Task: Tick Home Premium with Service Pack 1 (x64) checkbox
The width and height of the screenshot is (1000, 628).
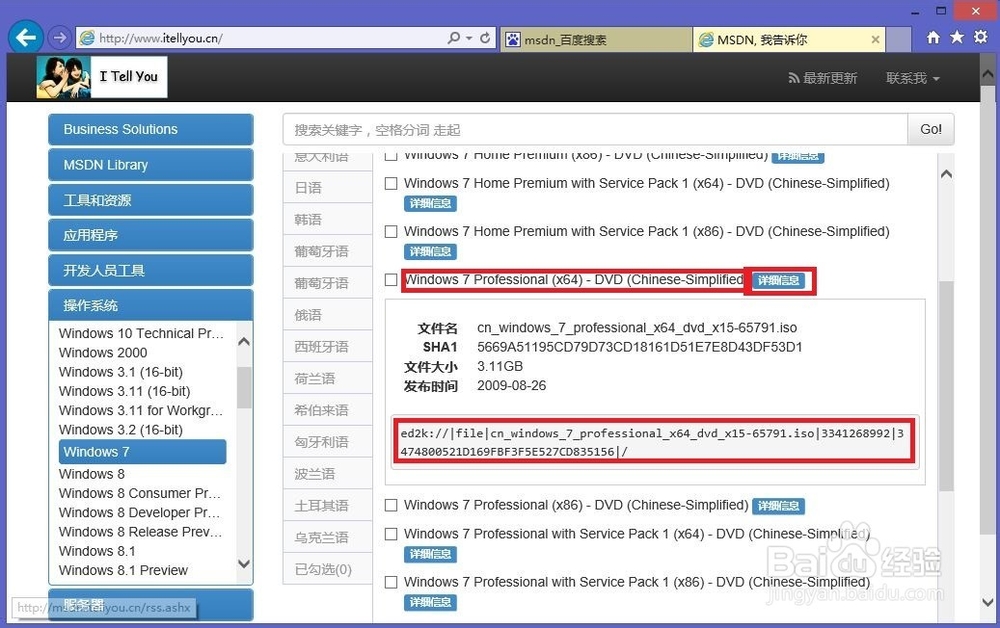Action: 391,184
